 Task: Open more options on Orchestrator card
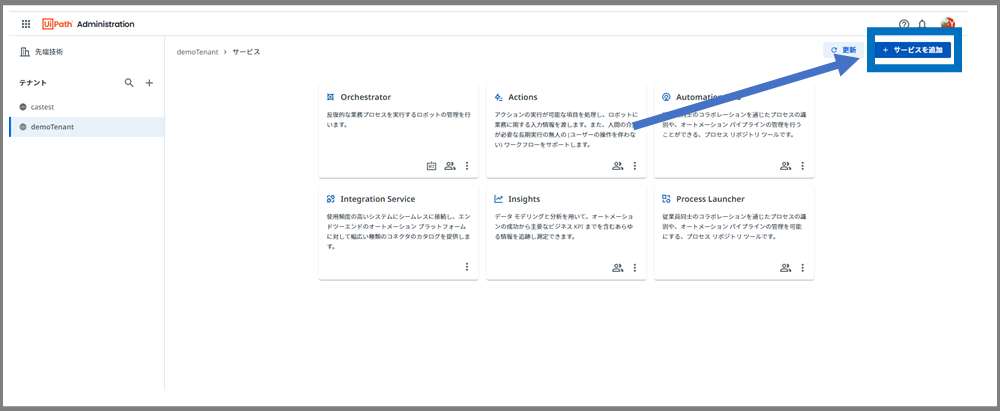467,166
